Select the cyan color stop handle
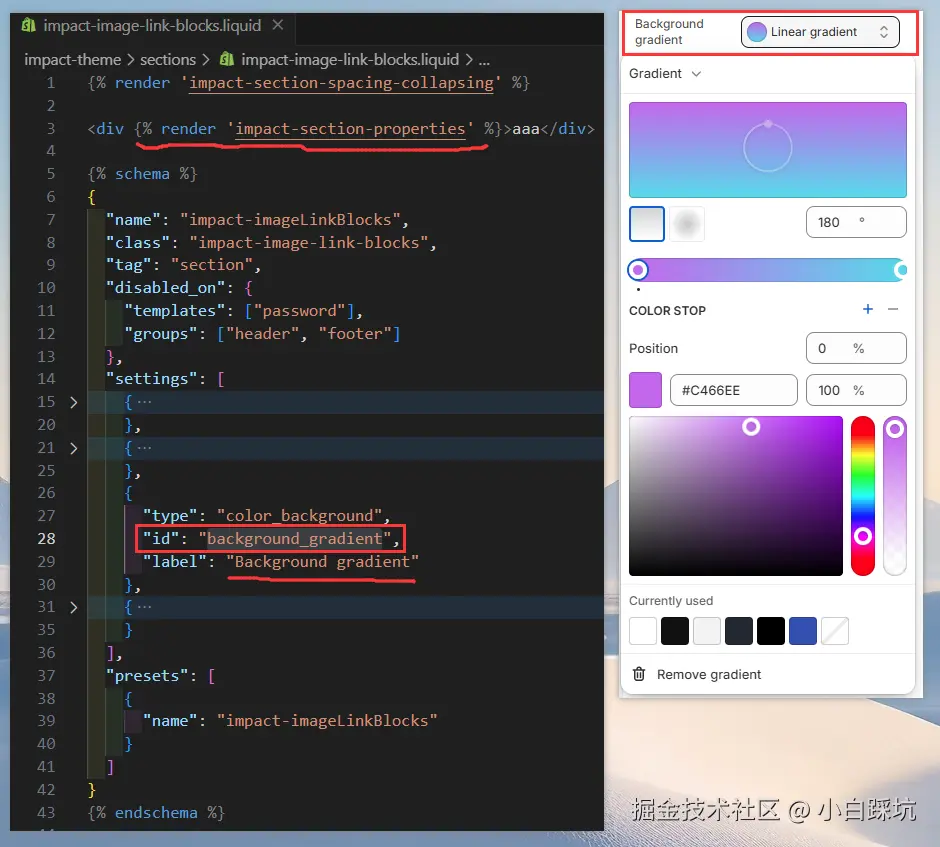This screenshot has width=940, height=847. [901, 270]
